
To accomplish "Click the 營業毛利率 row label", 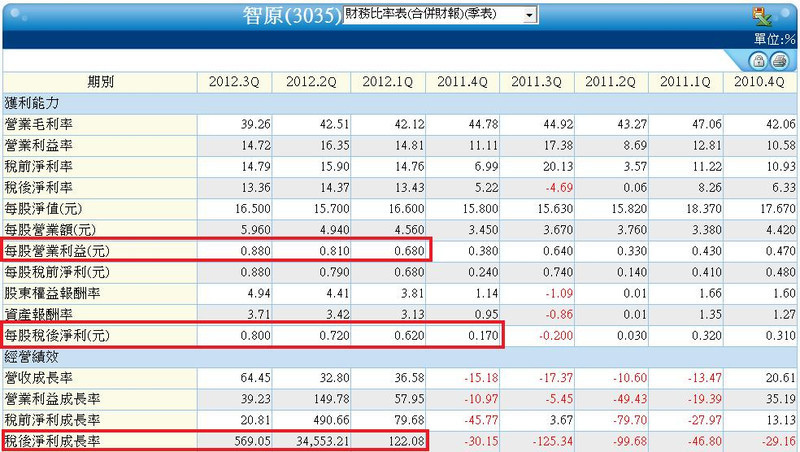I will [39, 124].
